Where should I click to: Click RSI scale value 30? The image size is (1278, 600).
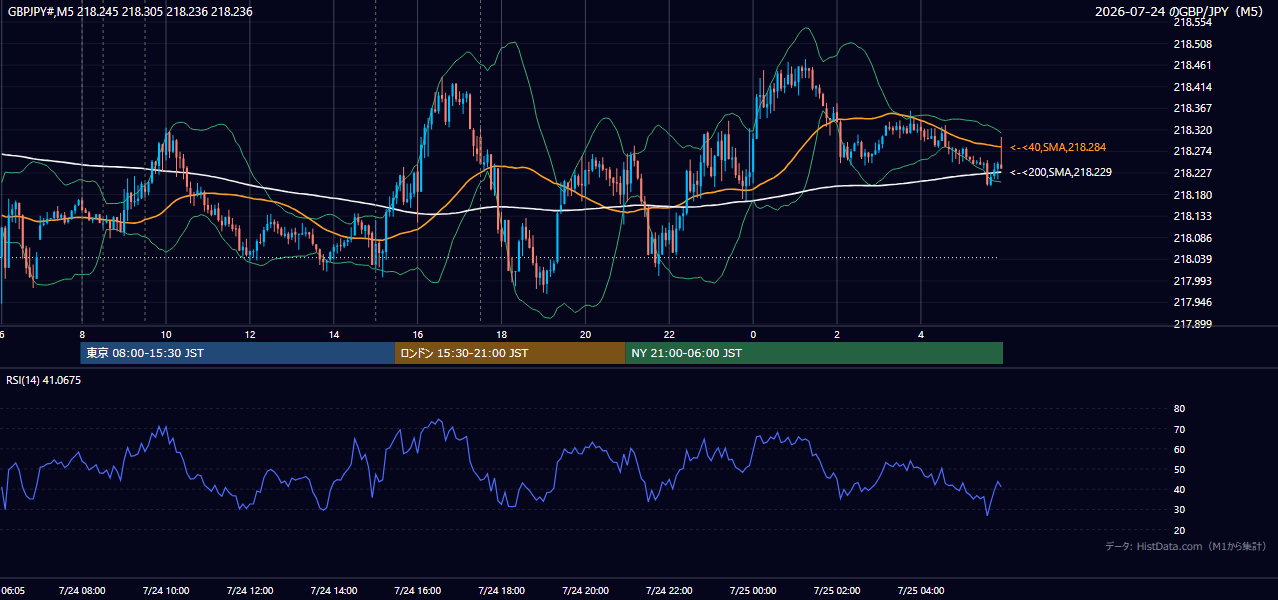(x=1179, y=510)
